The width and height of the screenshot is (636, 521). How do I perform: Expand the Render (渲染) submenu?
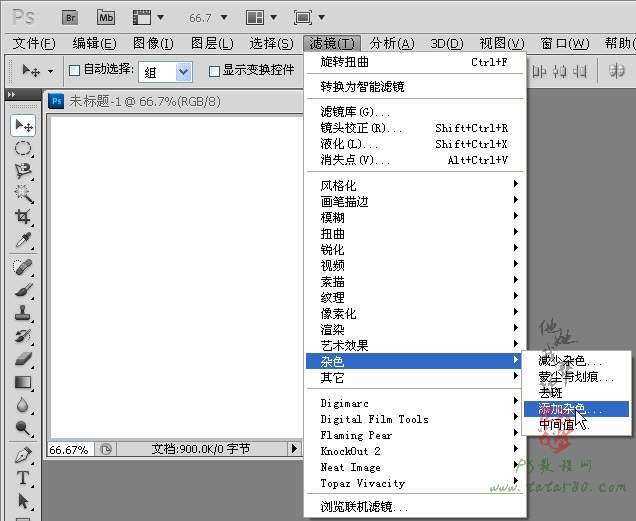(x=415, y=329)
